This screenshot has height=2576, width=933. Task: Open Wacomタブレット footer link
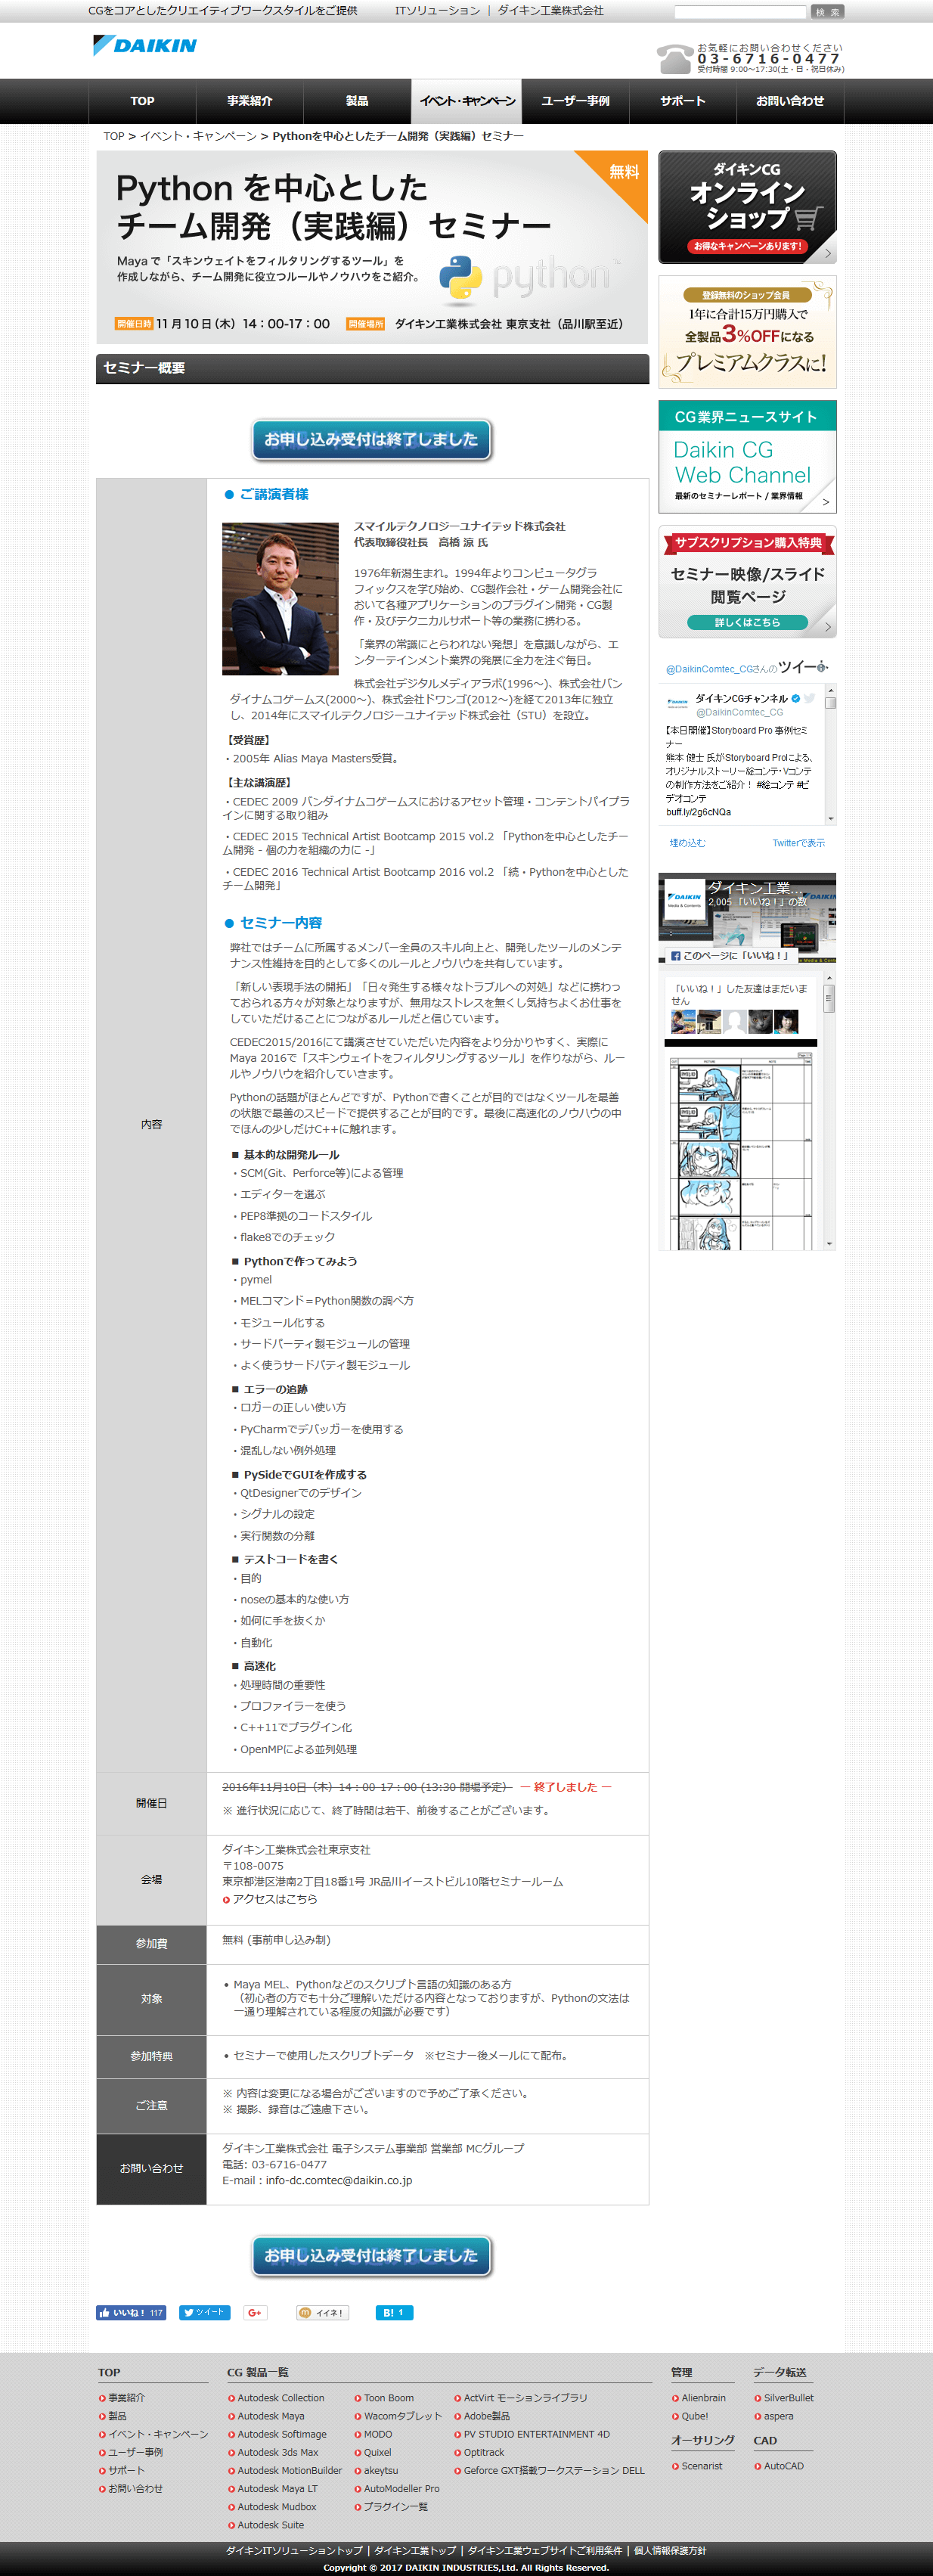click(x=402, y=2416)
